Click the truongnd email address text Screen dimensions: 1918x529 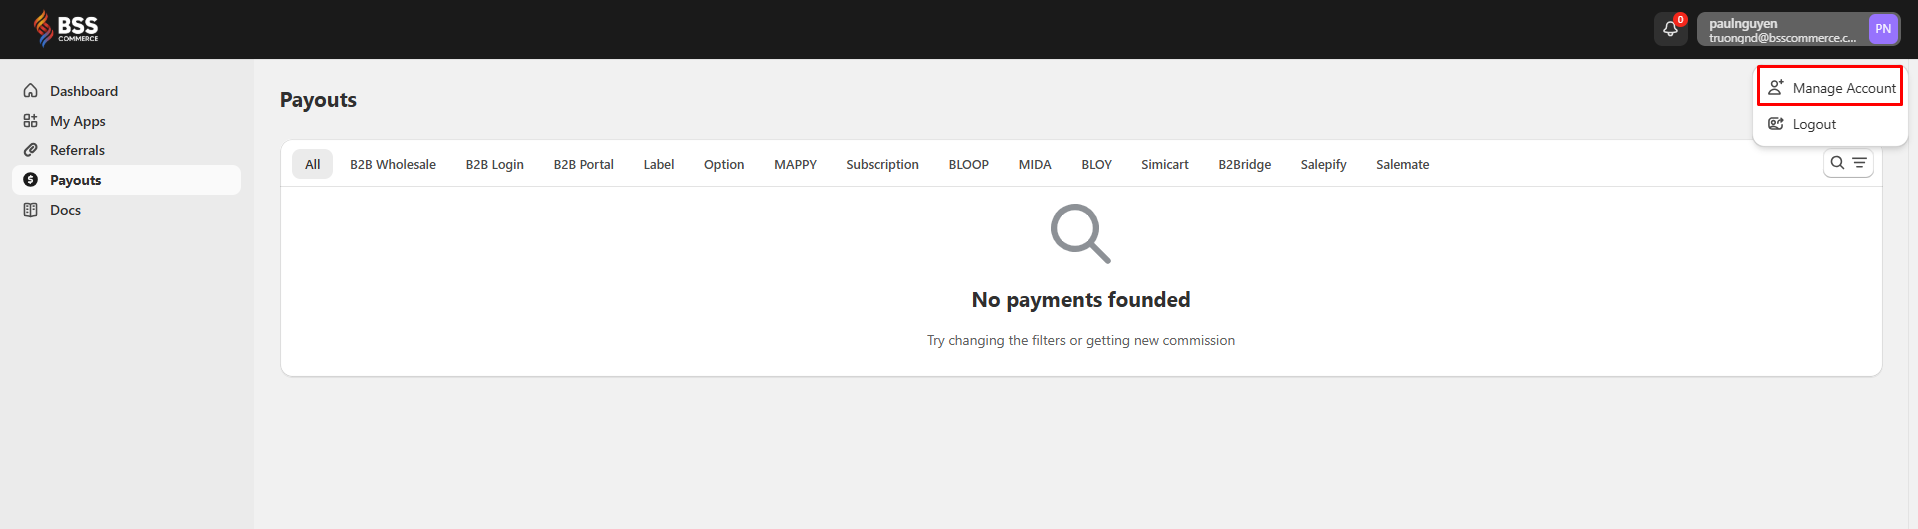point(1782,38)
